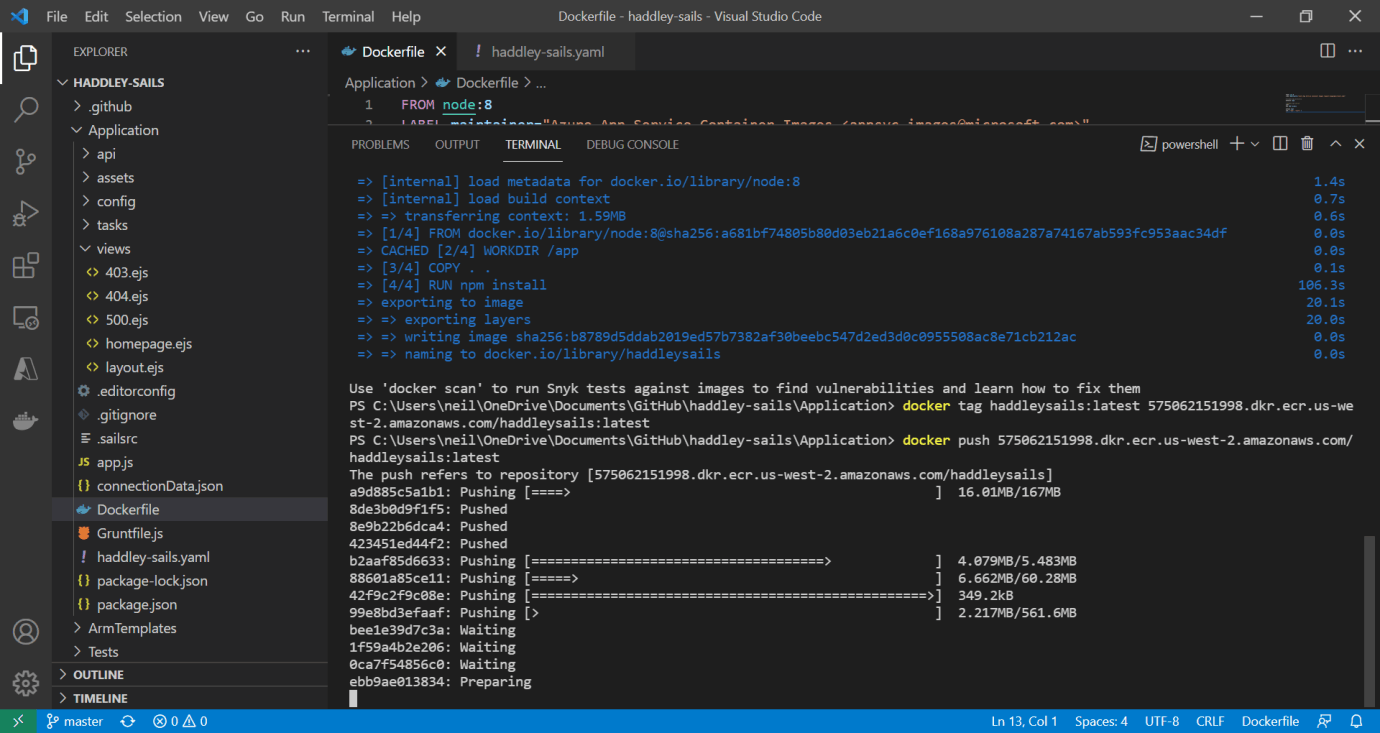Screen dimensions: 1380x733
Task: Open package.json in the explorer
Action: point(137,604)
